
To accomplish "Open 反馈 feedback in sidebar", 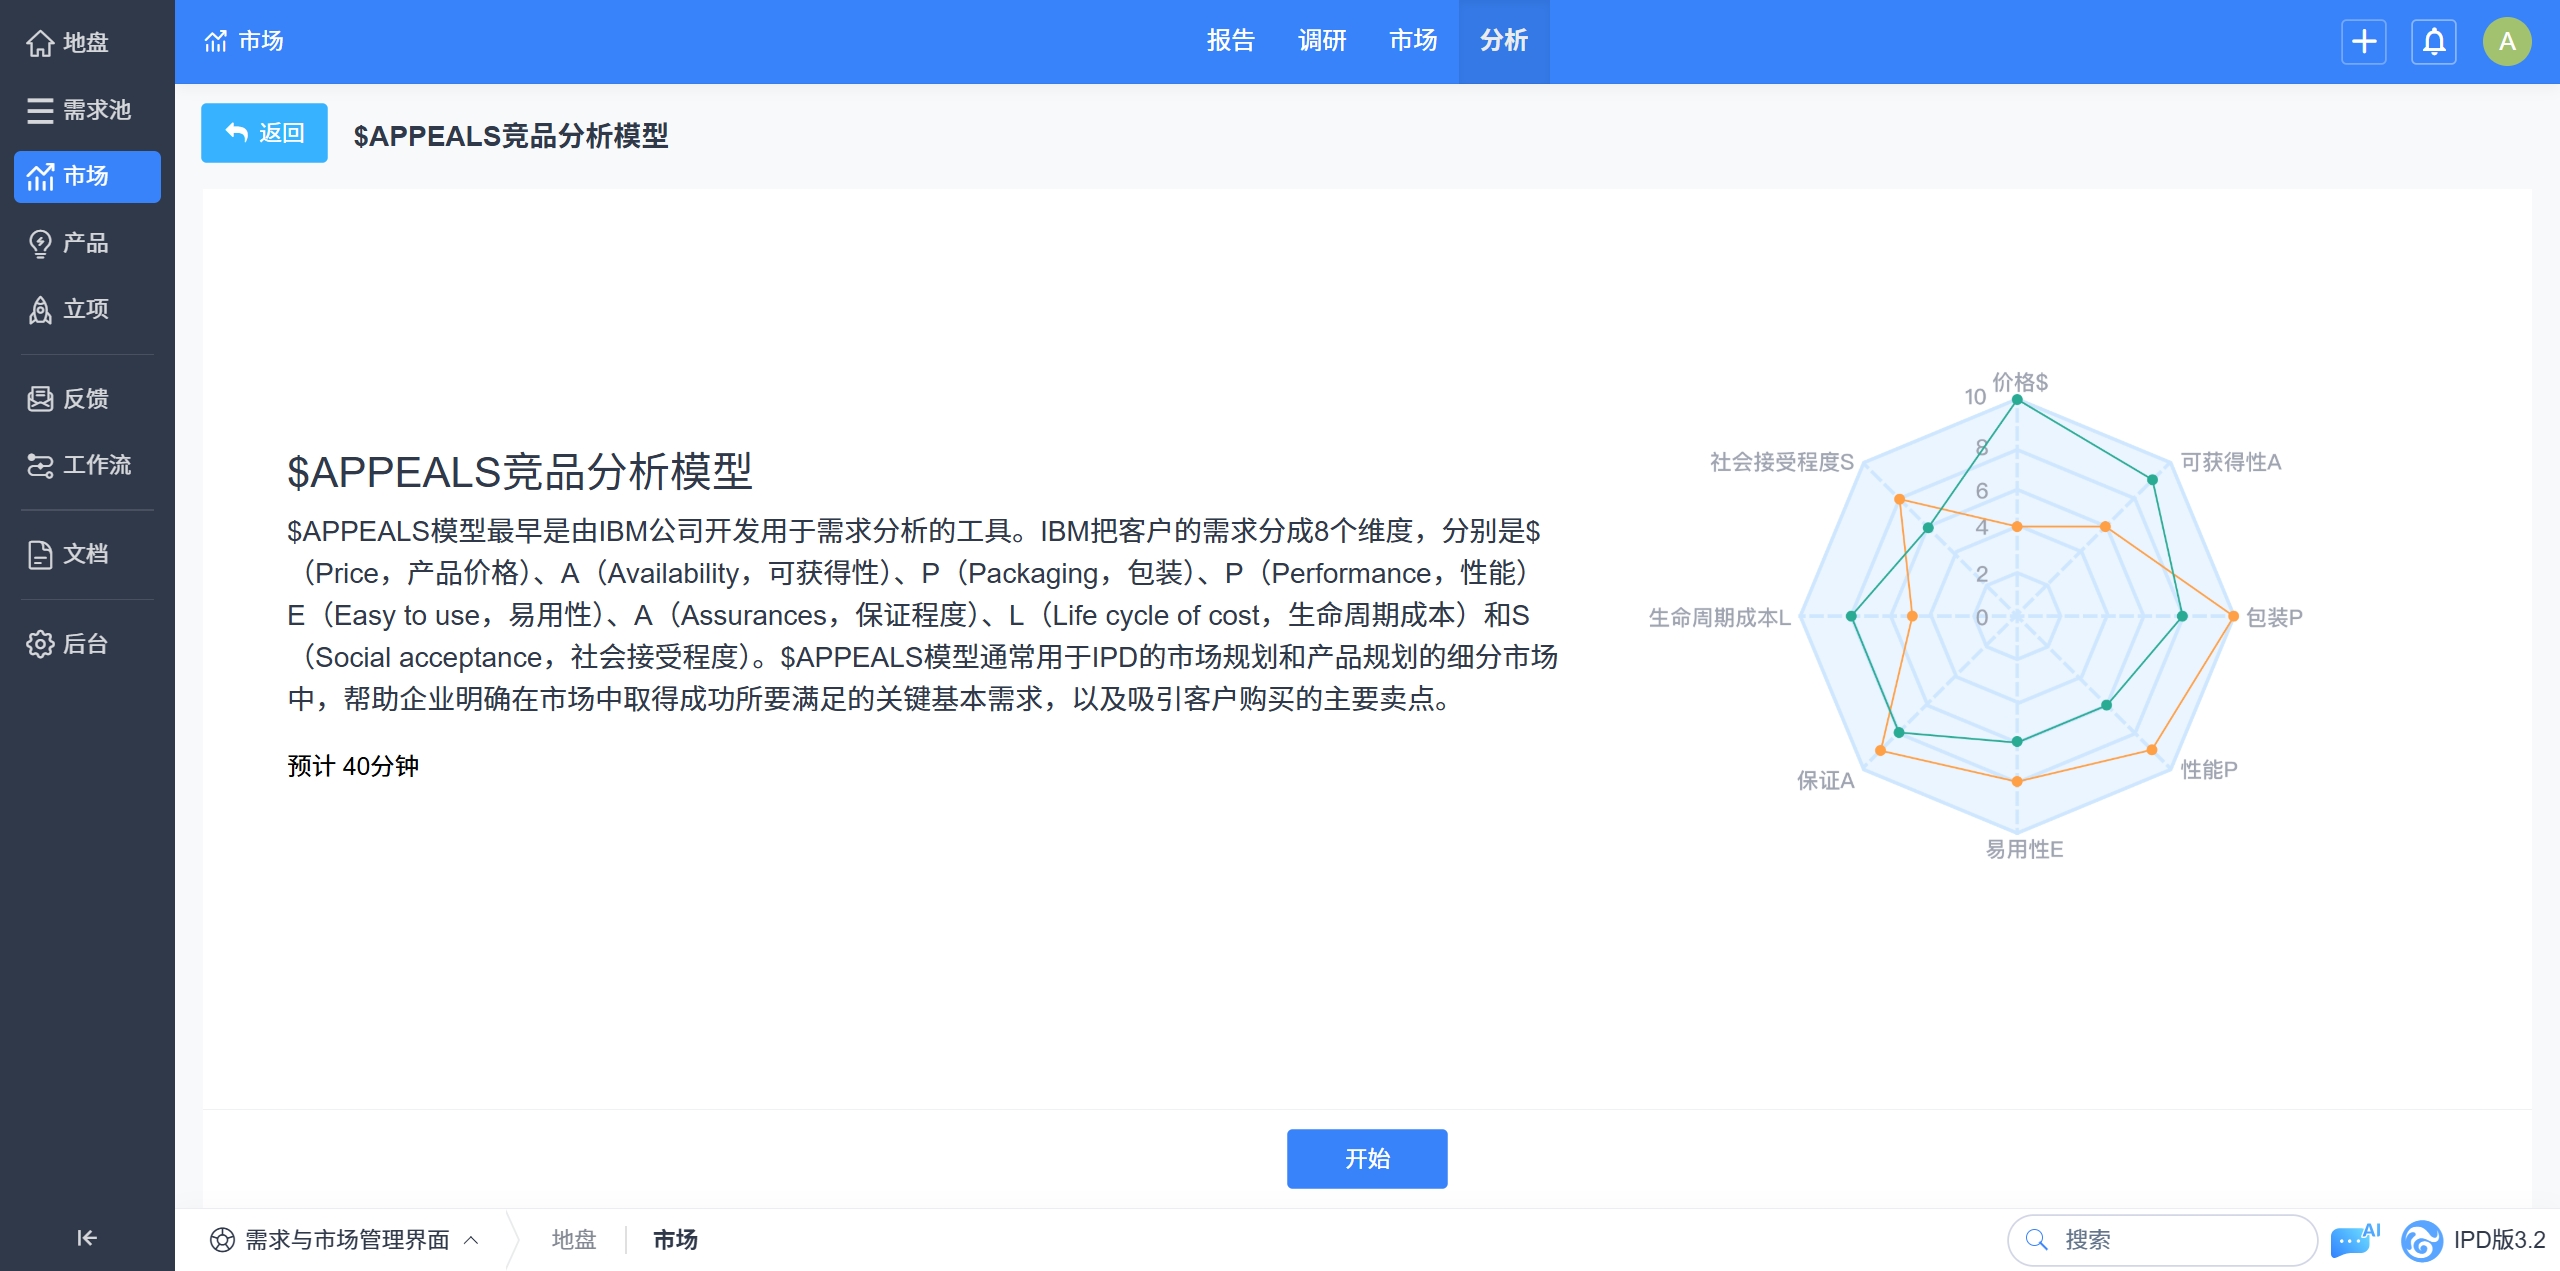I will pyautogui.click(x=85, y=399).
